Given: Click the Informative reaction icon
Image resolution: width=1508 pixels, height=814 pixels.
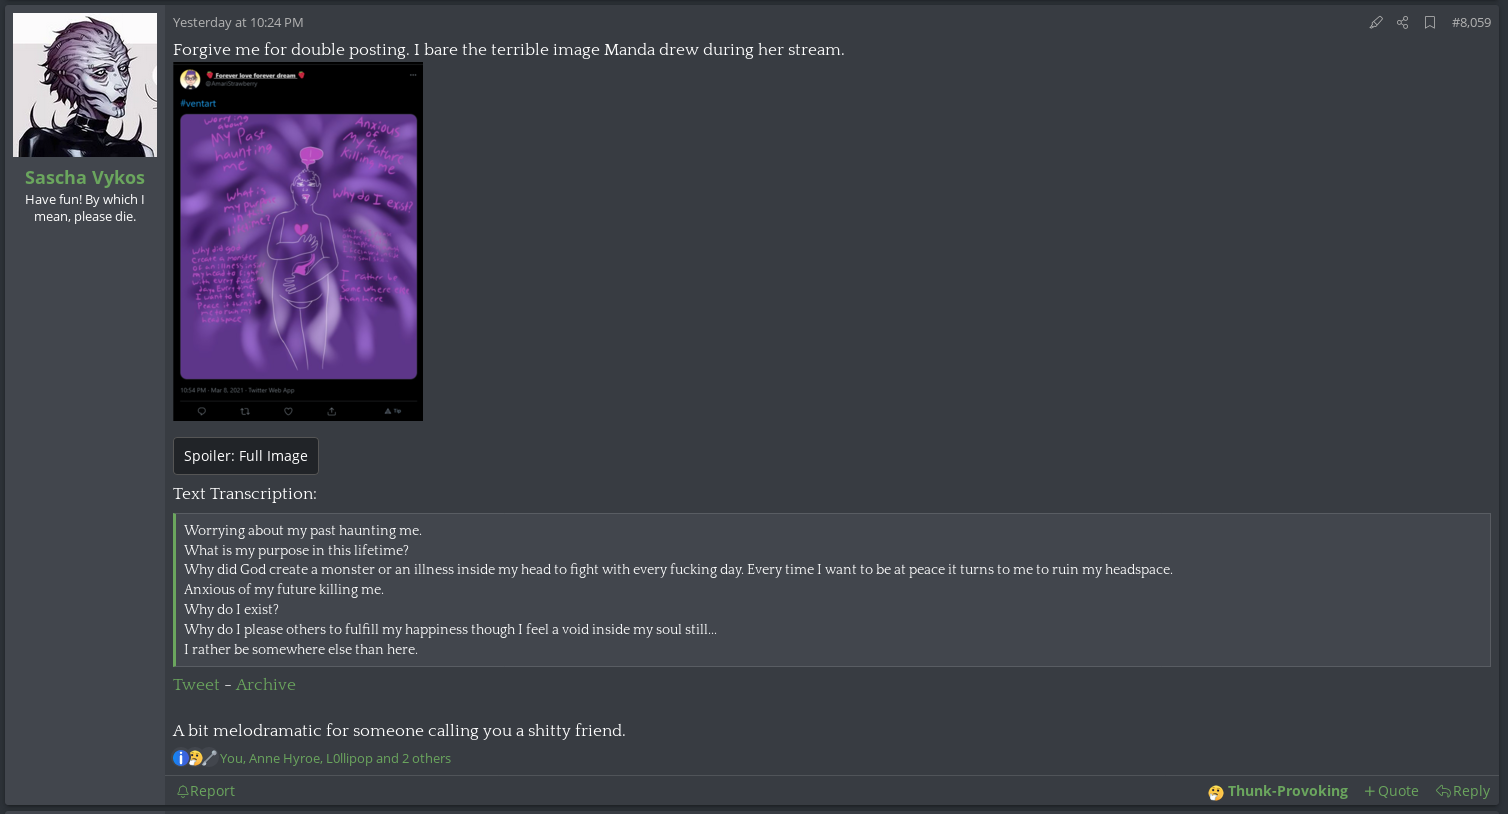Looking at the screenshot, I should click(x=180, y=758).
